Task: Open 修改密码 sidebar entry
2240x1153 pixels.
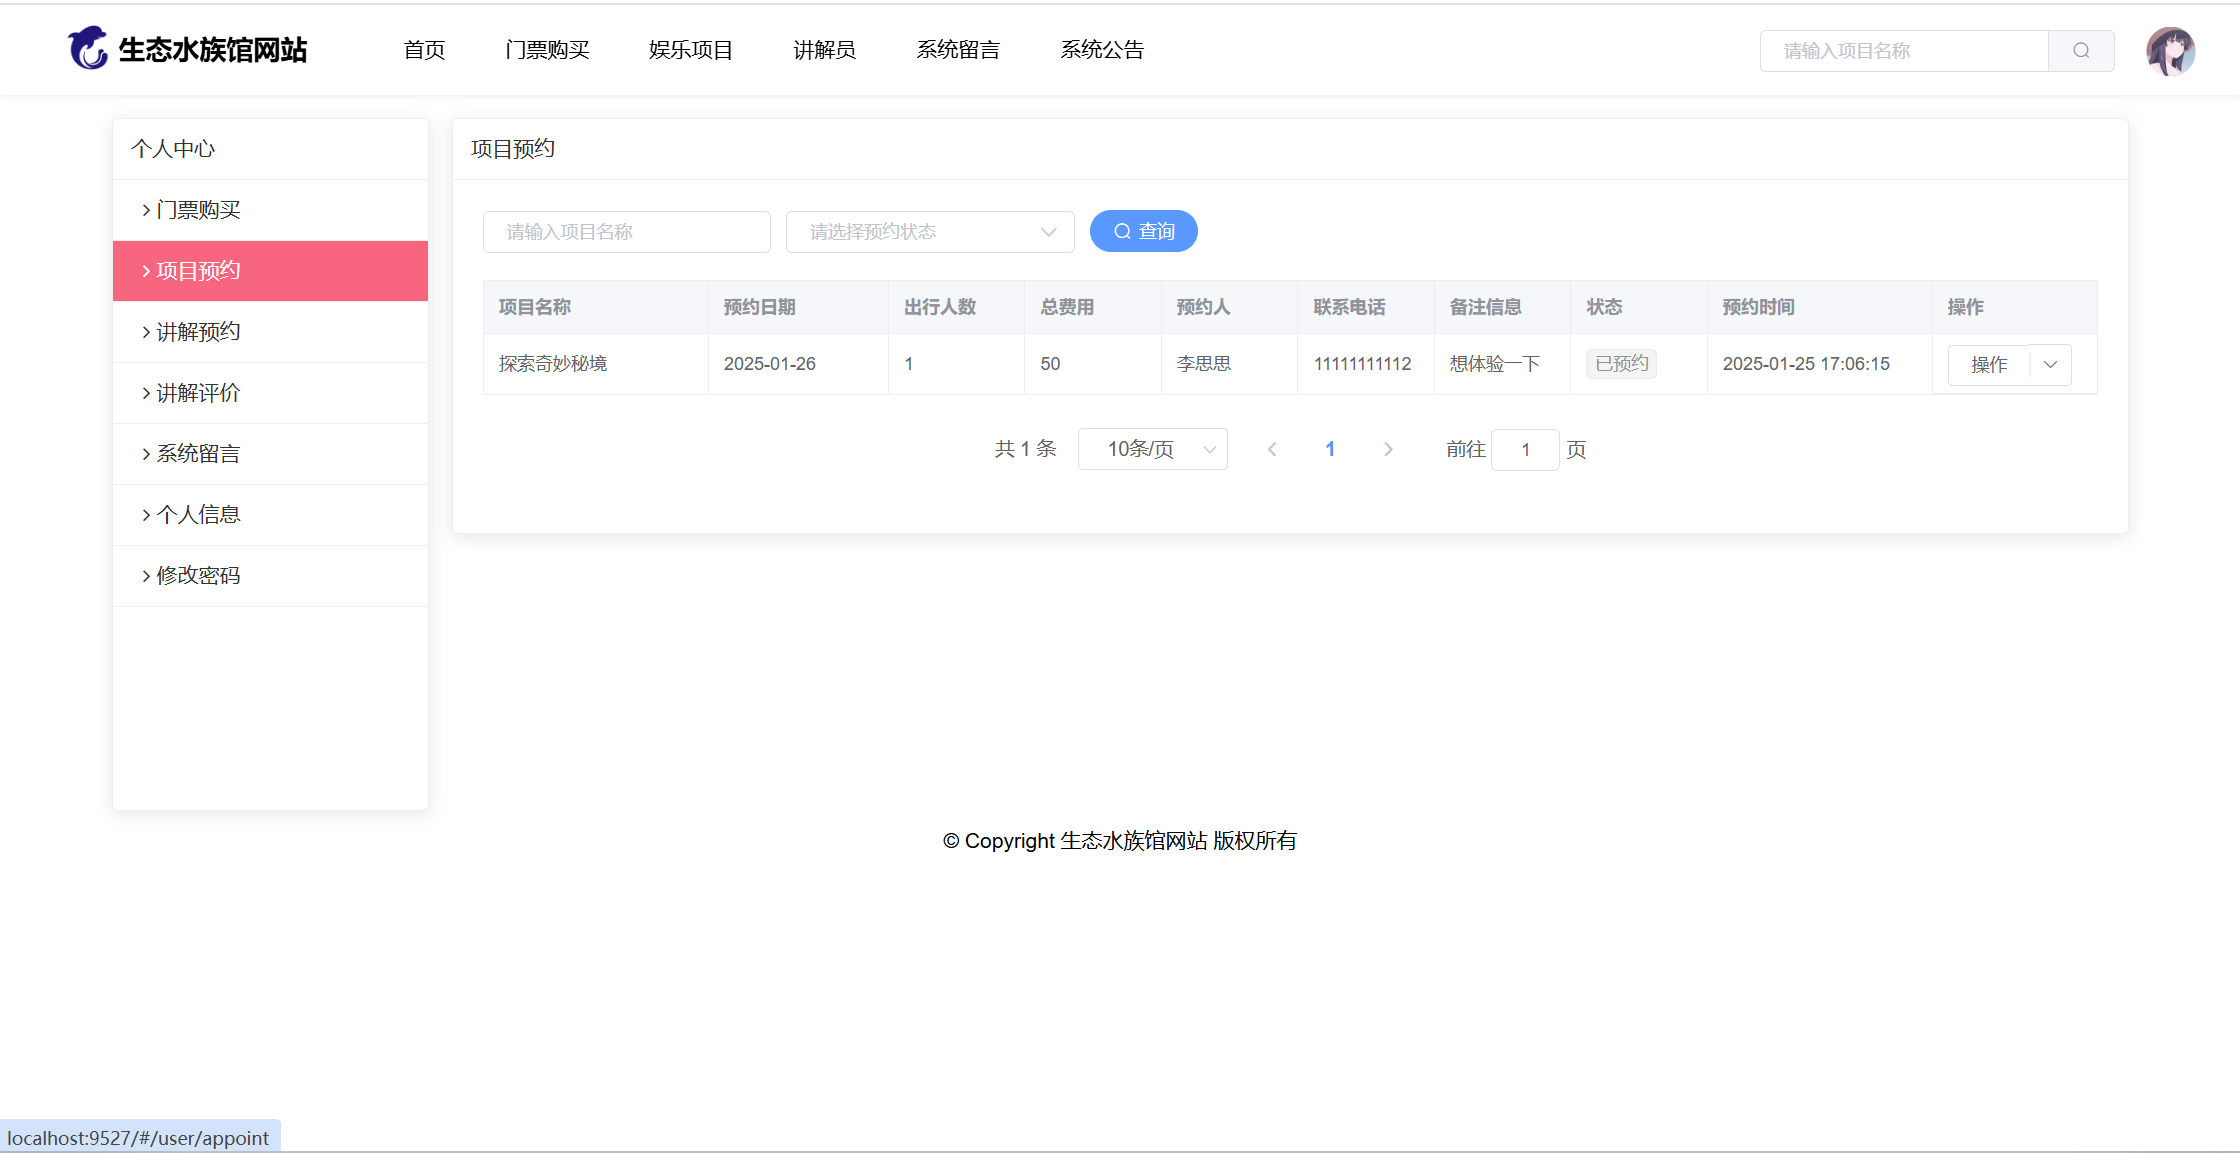Action: click(198, 576)
